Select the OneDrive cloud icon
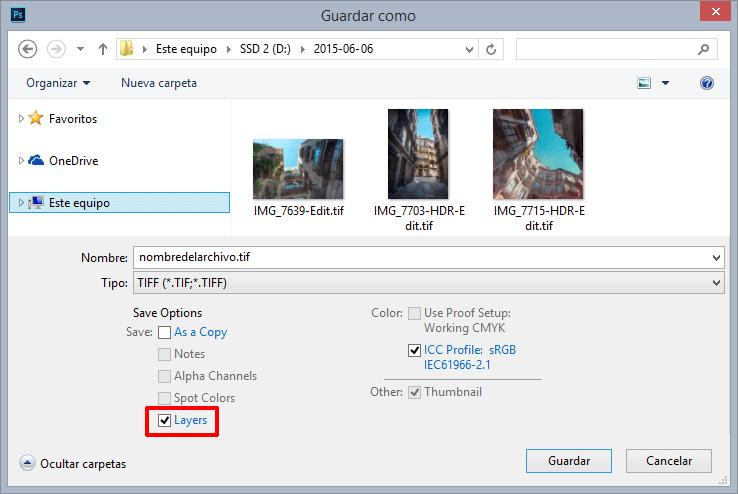This screenshot has height=494, width=738. pos(36,160)
